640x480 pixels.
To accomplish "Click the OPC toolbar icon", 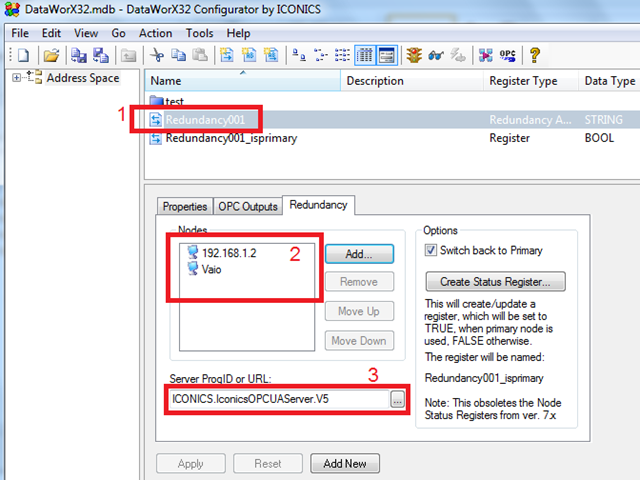I will [x=507, y=55].
